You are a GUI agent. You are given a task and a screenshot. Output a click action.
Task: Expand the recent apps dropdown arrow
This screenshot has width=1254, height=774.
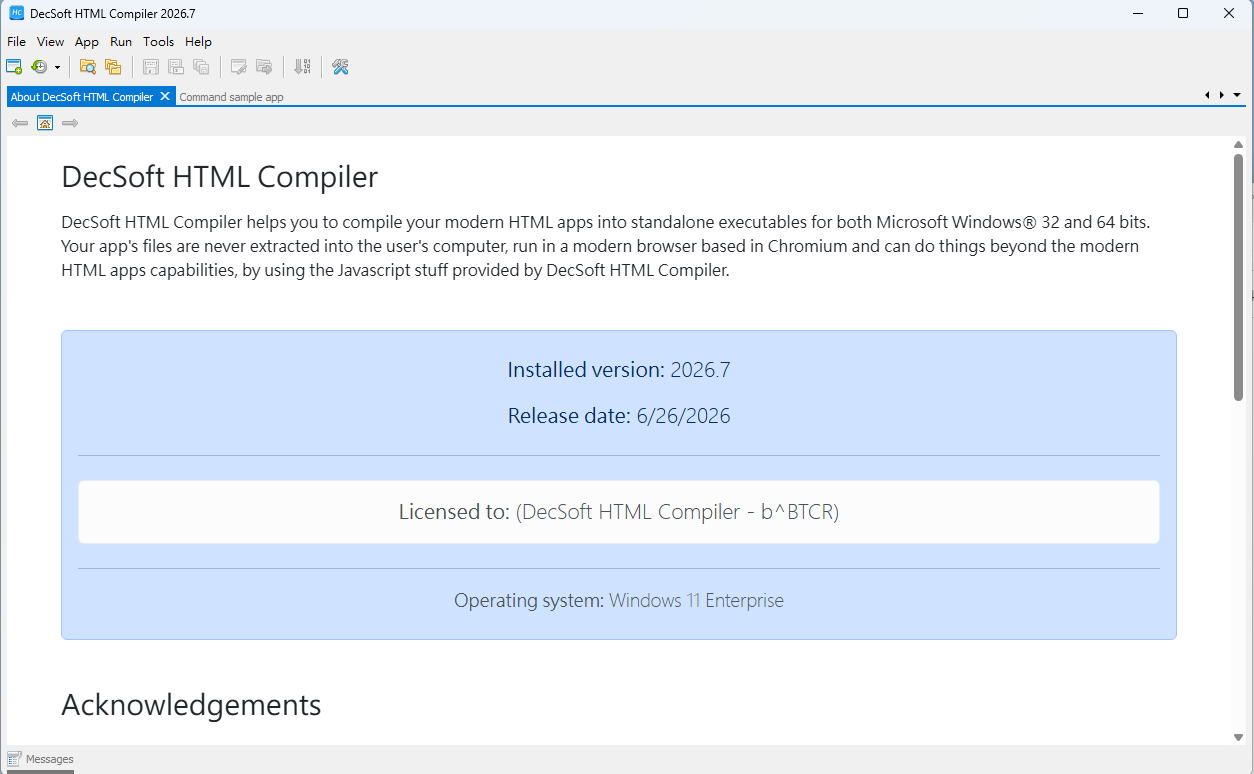(x=57, y=67)
